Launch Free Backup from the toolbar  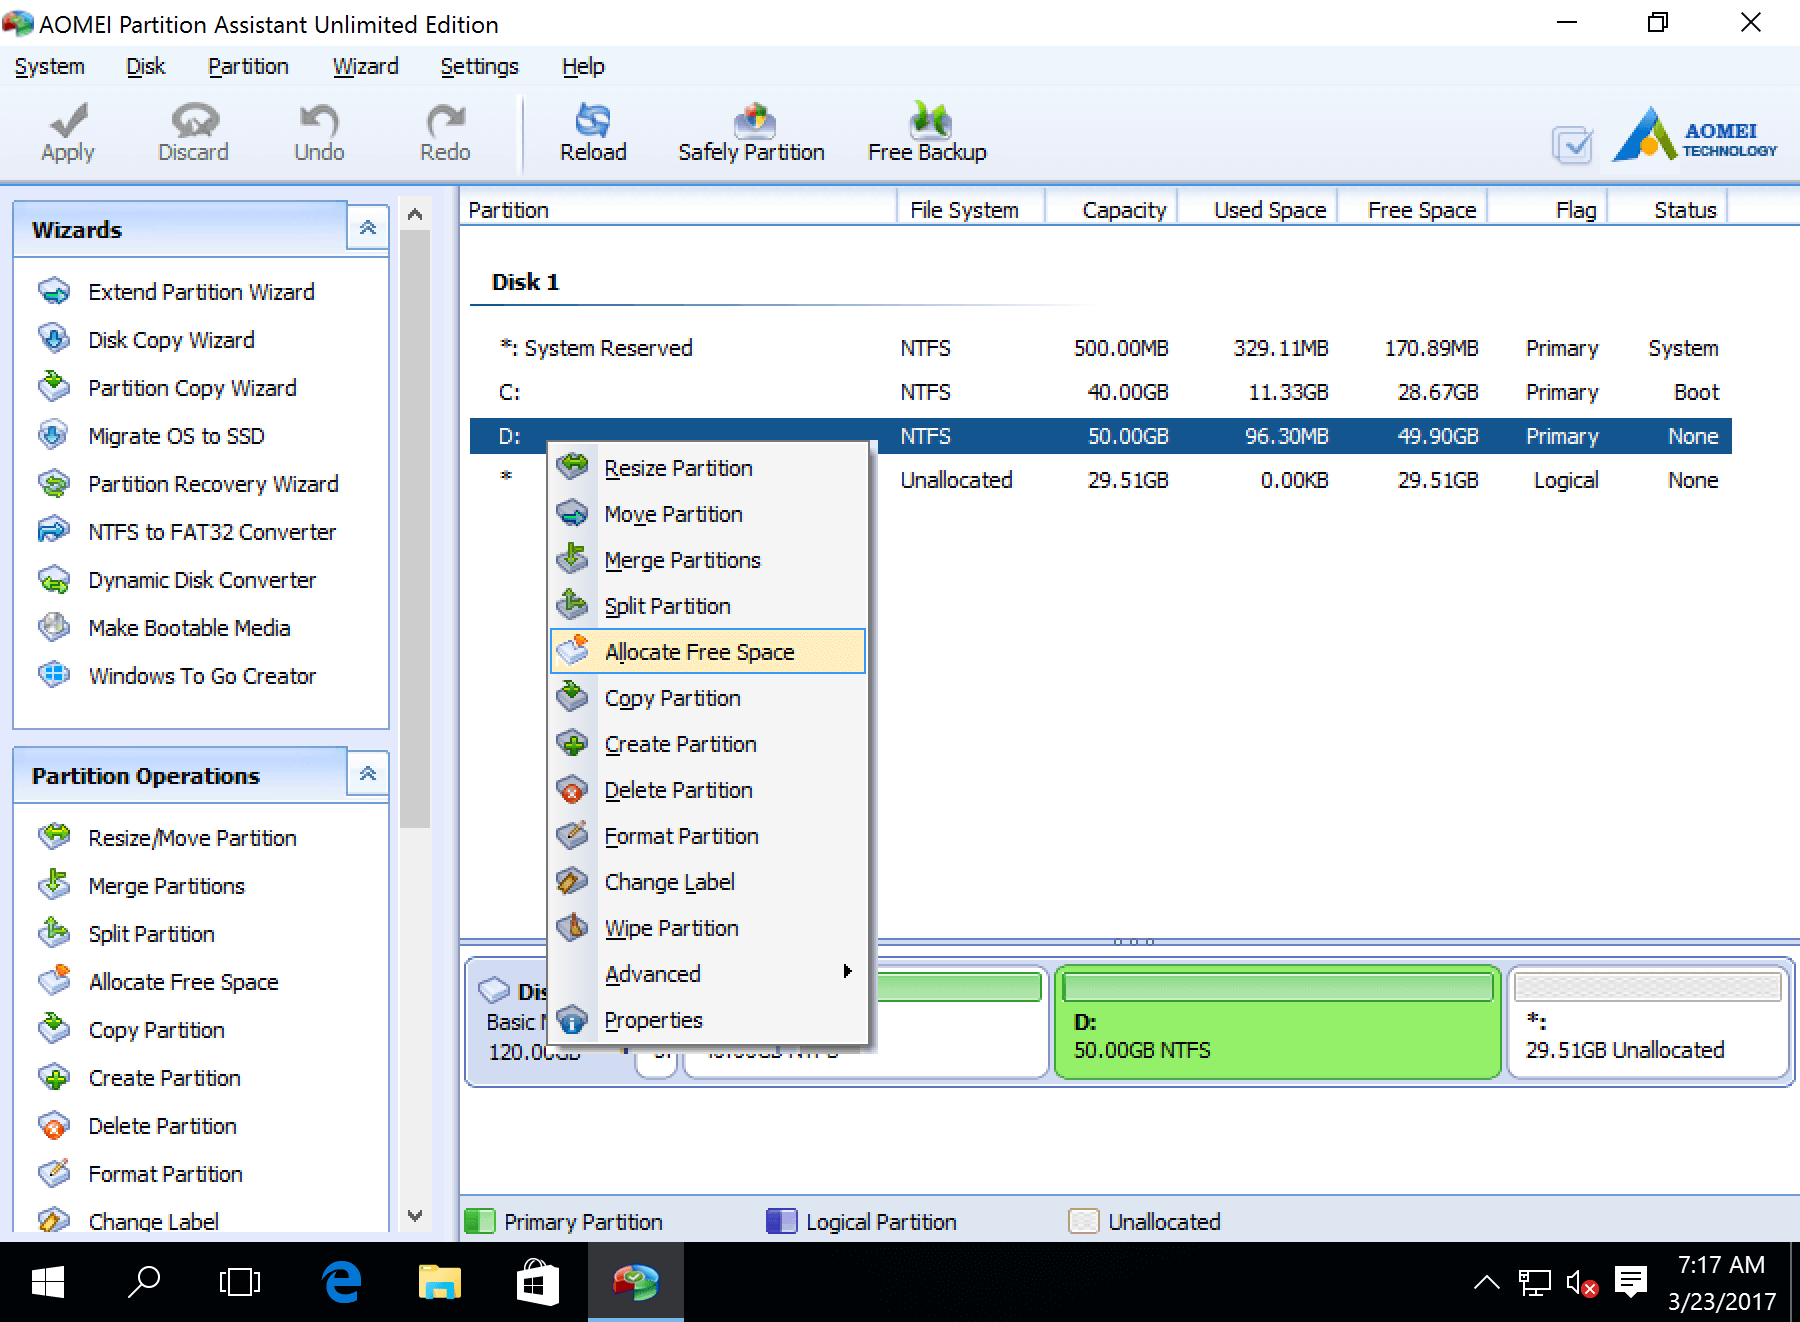[927, 132]
